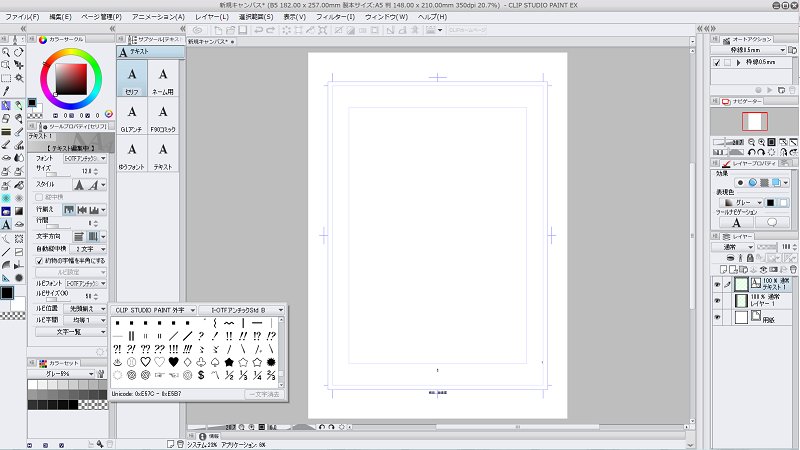Click the Zoom magnifier tool
Viewport: 800px width, 450px height.
point(6,51)
